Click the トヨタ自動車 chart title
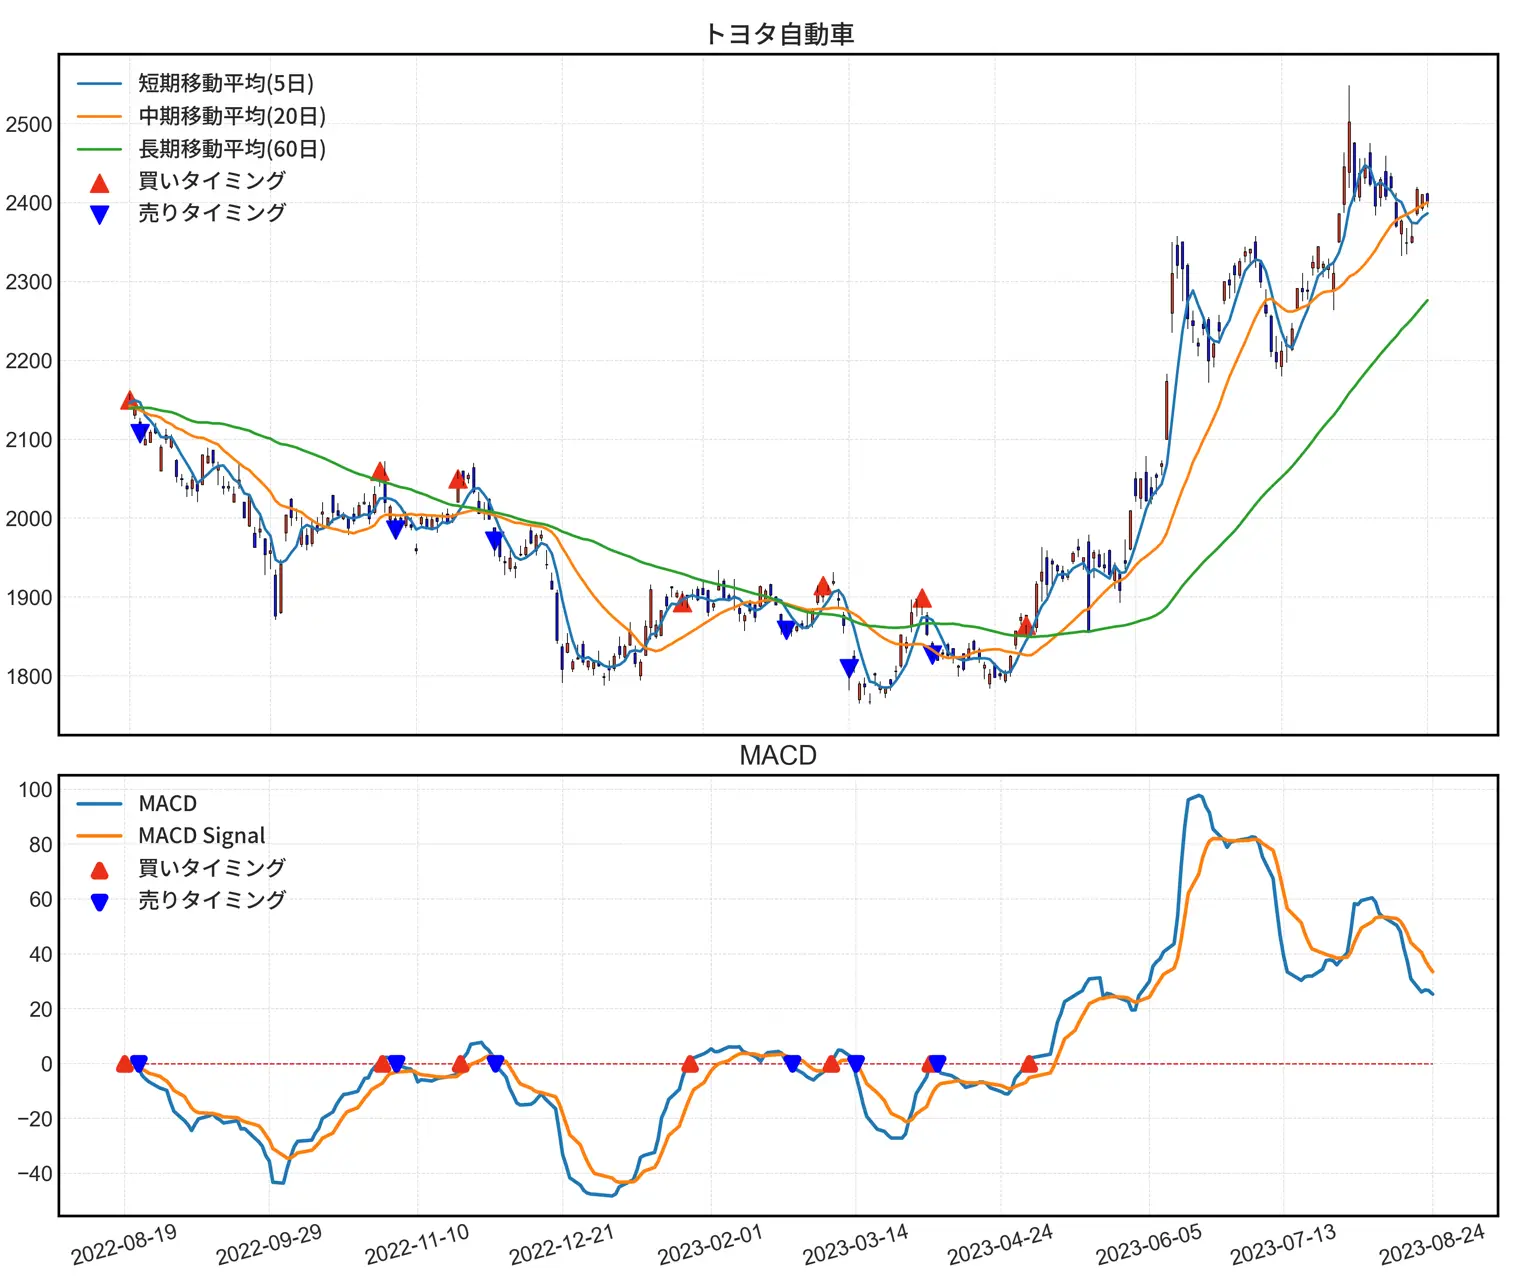The image size is (1536, 1280). point(778,34)
